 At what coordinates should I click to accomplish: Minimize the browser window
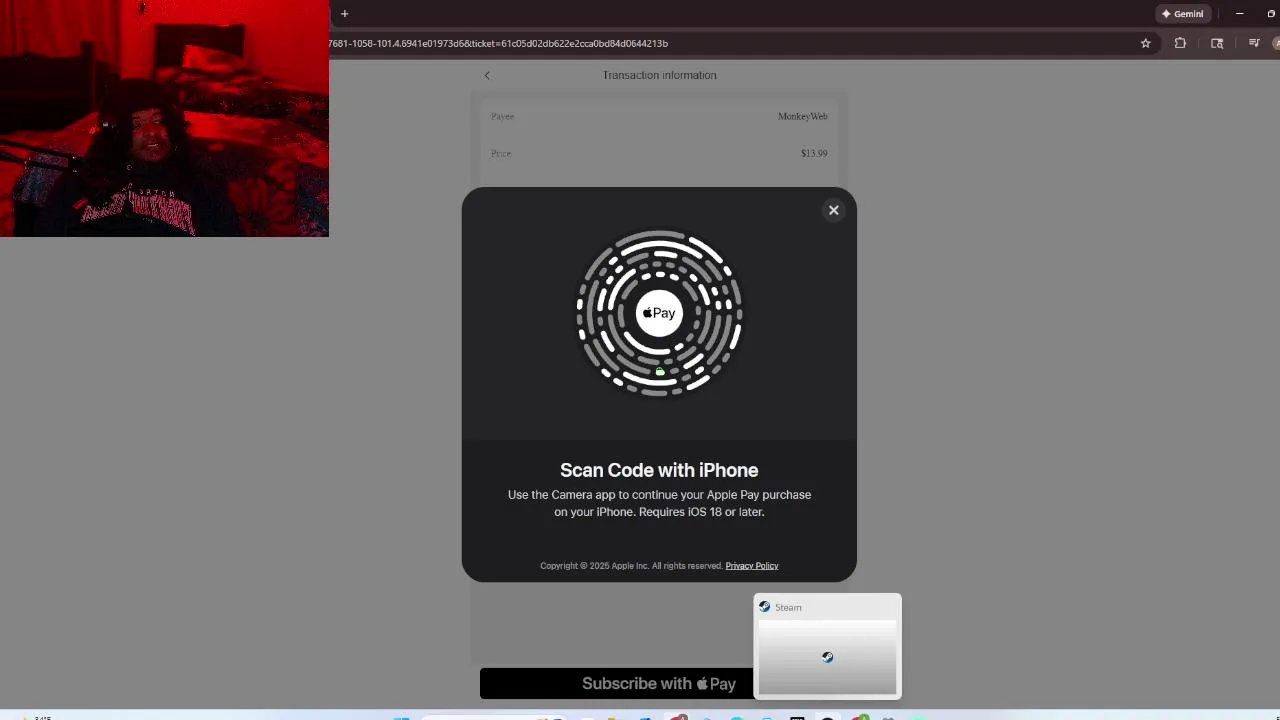click(1239, 14)
